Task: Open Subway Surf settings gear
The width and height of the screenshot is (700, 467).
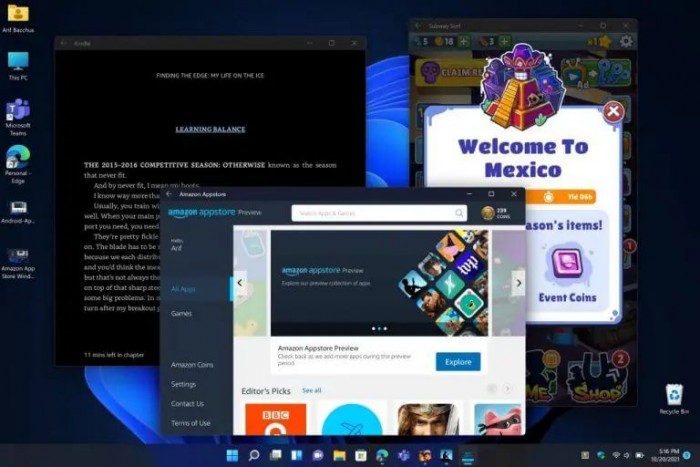Action: (x=626, y=41)
